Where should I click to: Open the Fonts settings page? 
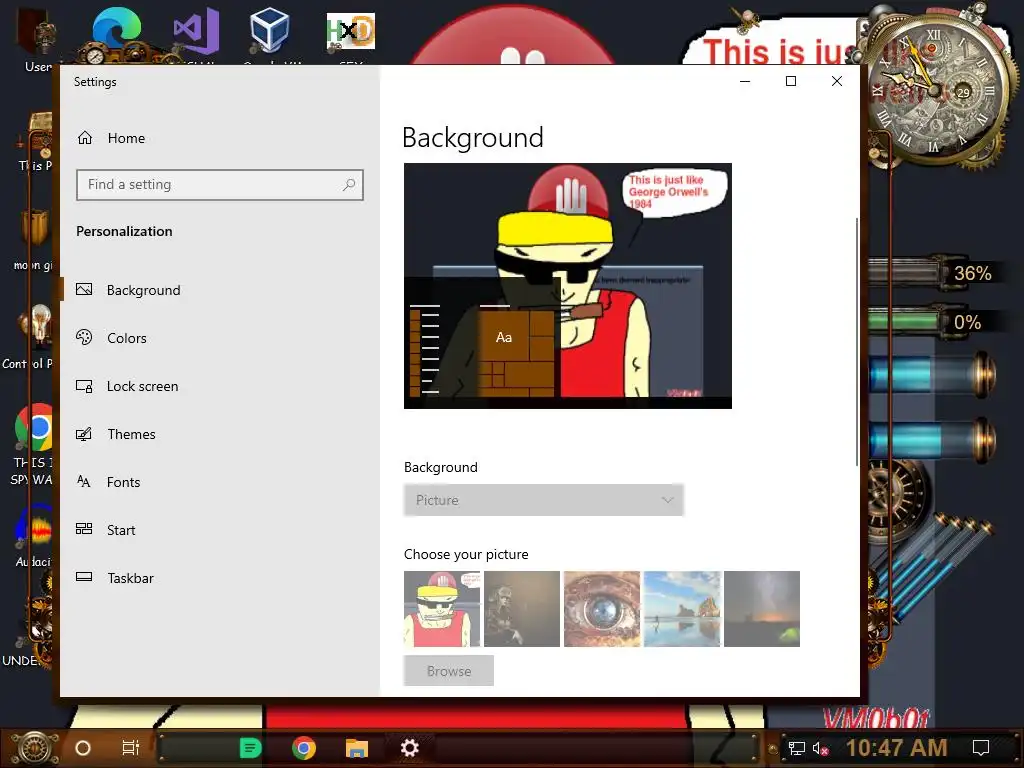(123, 482)
